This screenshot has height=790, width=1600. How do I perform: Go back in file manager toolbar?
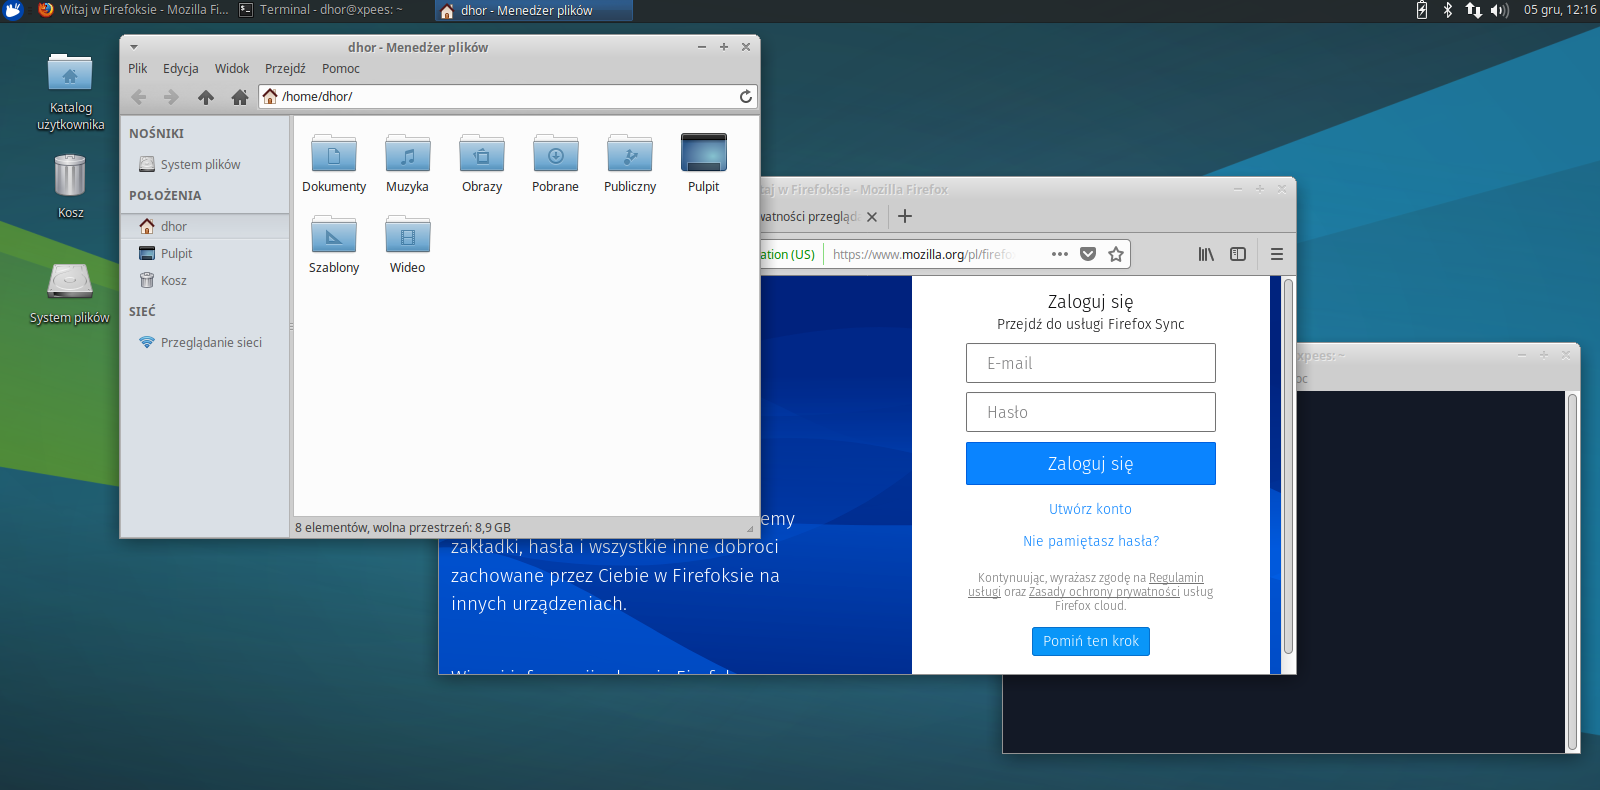coord(139,97)
